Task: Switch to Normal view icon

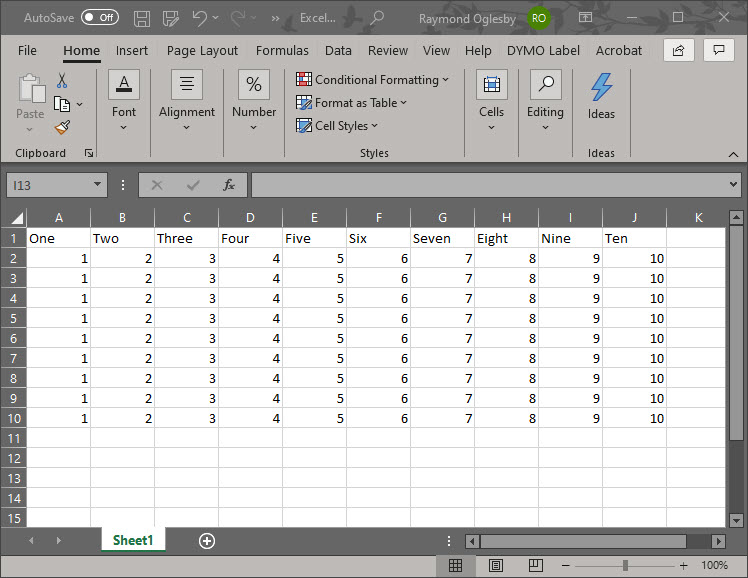Action: click(456, 566)
